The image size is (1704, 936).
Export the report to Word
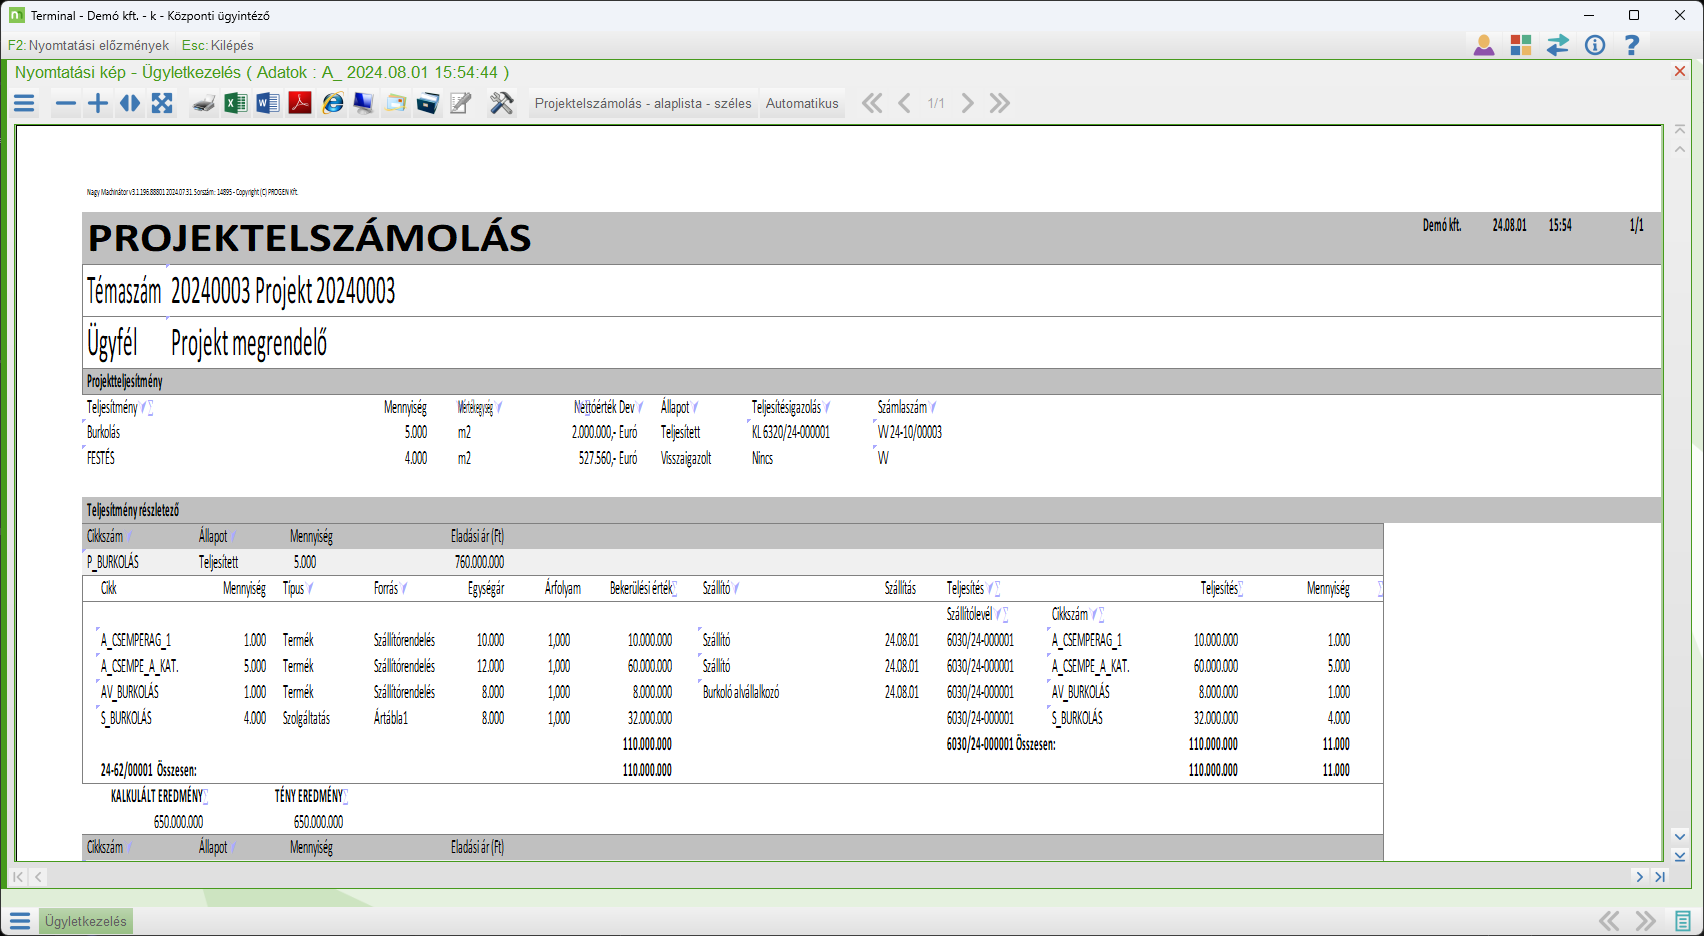[x=268, y=103]
